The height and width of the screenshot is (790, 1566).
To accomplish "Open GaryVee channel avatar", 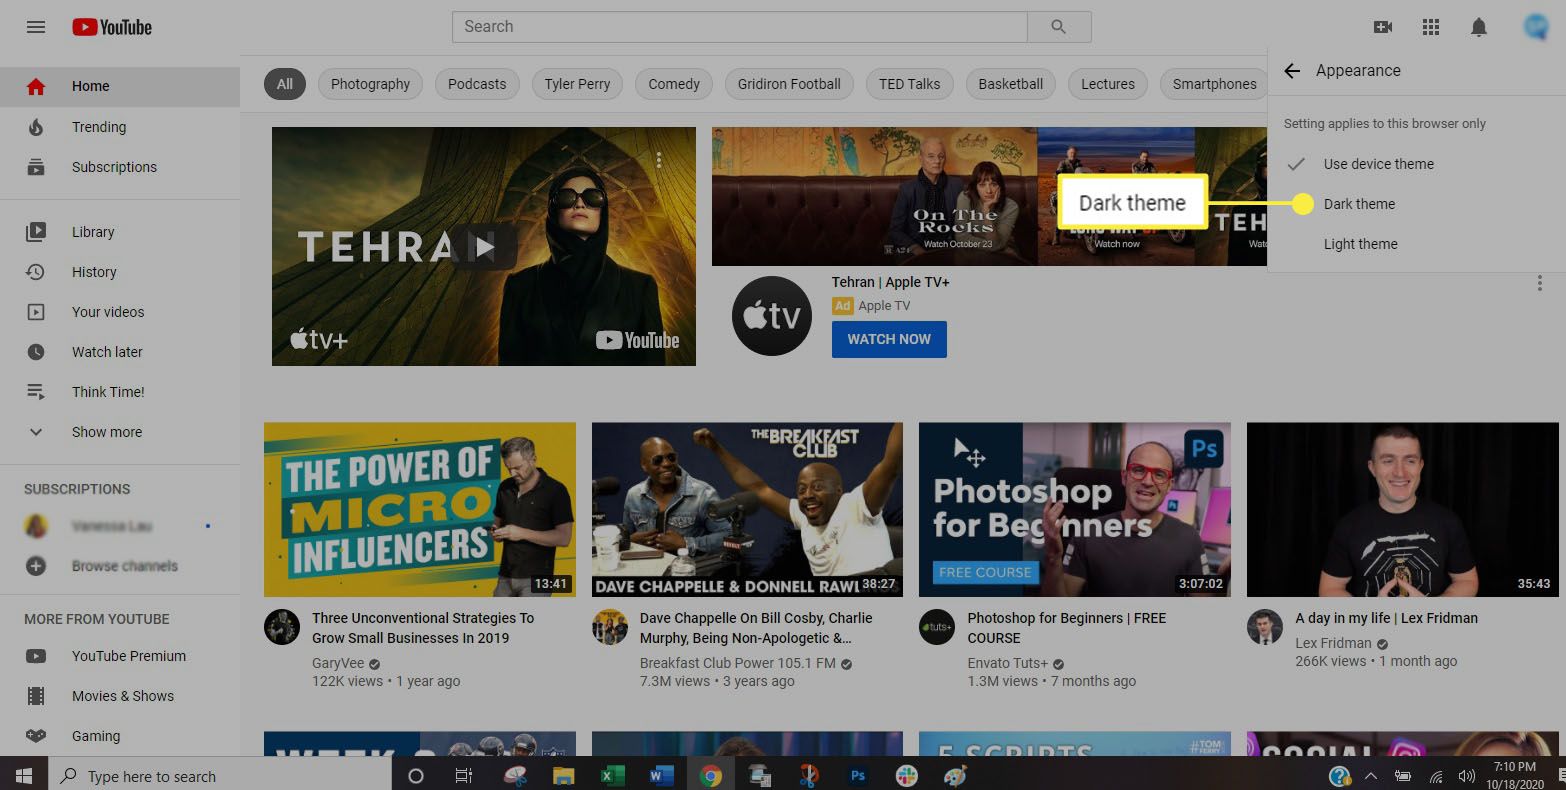I will 282,628.
